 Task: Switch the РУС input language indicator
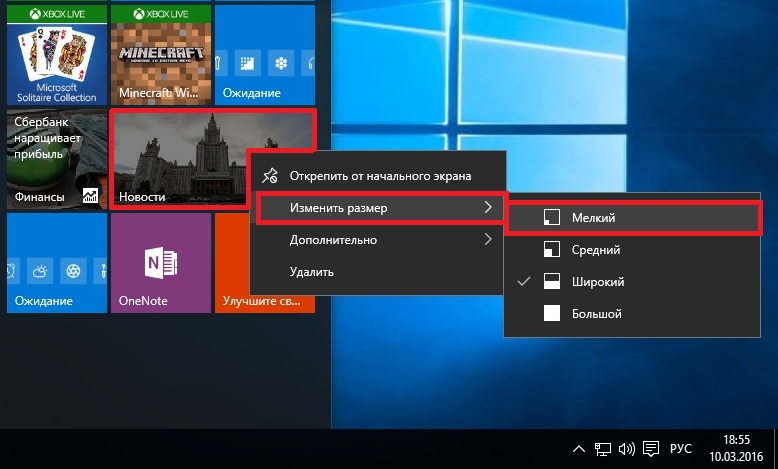coord(680,449)
